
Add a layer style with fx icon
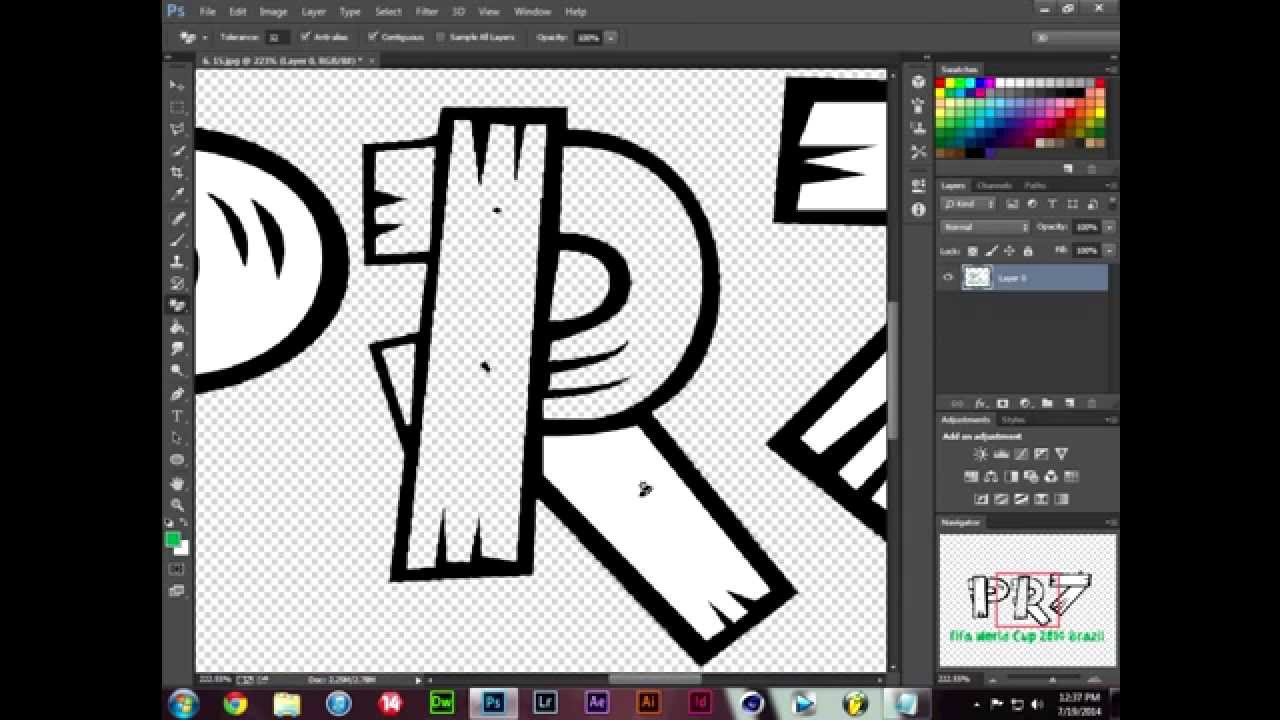980,403
